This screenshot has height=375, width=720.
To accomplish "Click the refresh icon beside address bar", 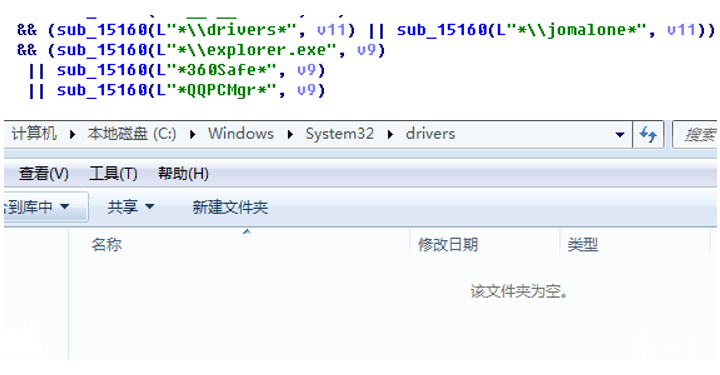I will pyautogui.click(x=648, y=134).
